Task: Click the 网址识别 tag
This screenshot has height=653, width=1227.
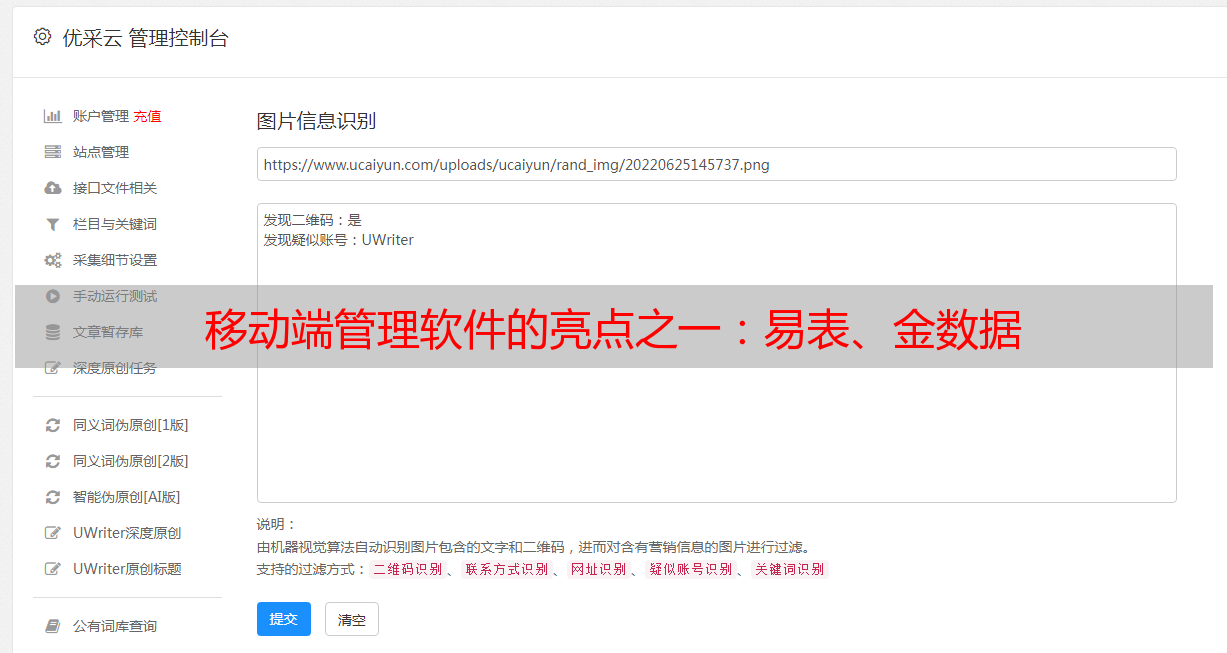Action: tap(599, 569)
